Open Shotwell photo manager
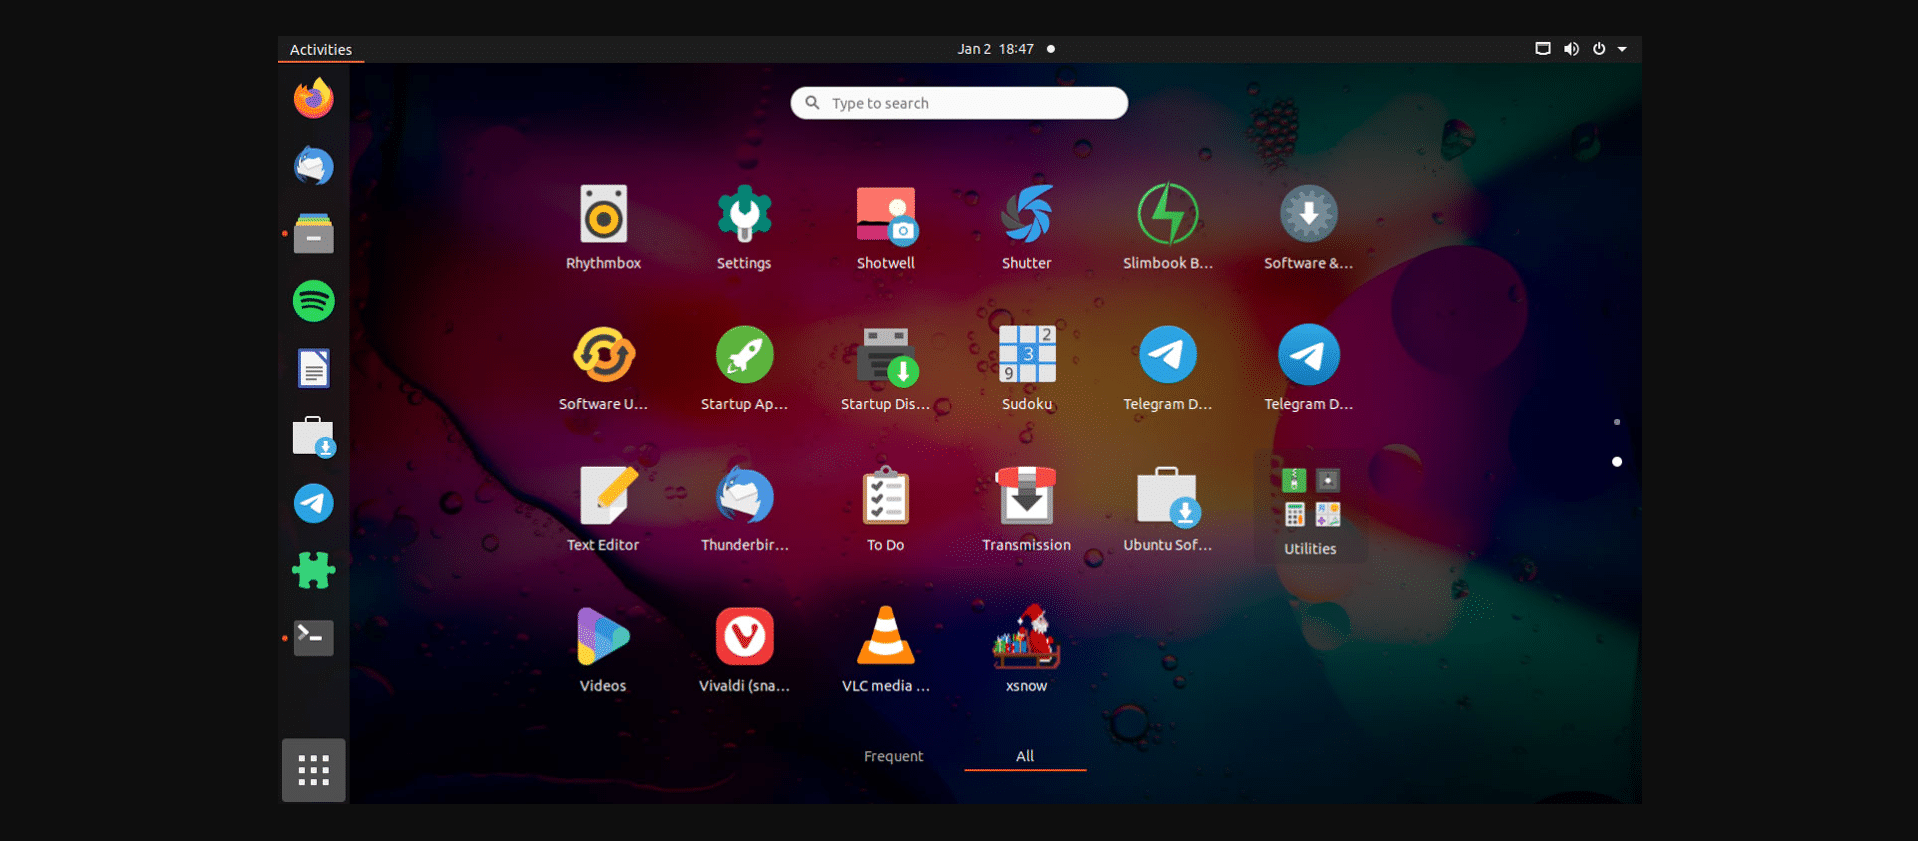This screenshot has height=841, width=1918. tap(885, 226)
